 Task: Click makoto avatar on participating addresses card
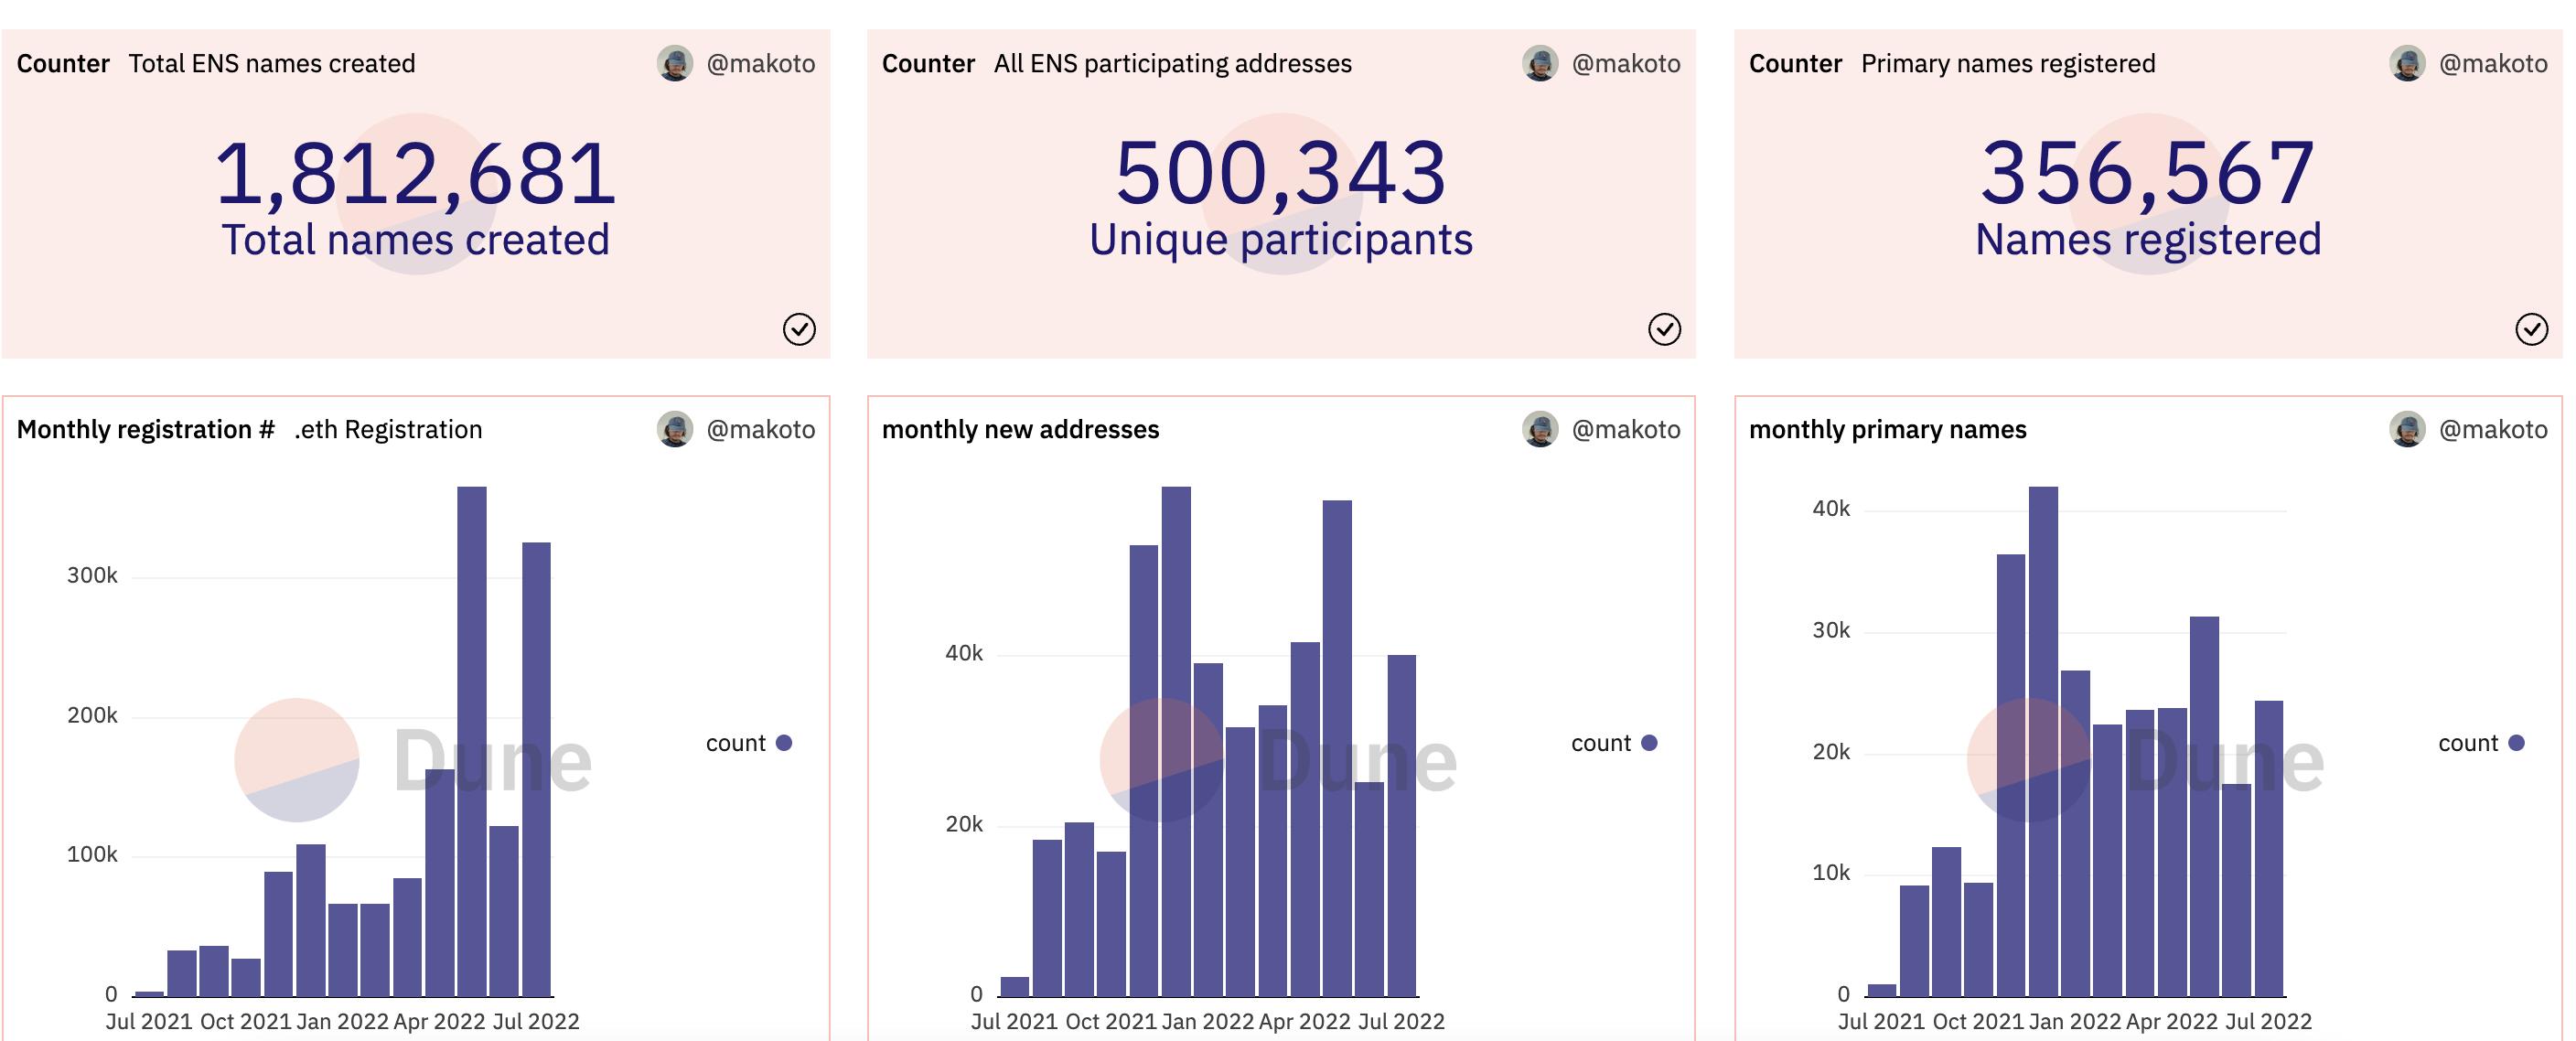1540,63
